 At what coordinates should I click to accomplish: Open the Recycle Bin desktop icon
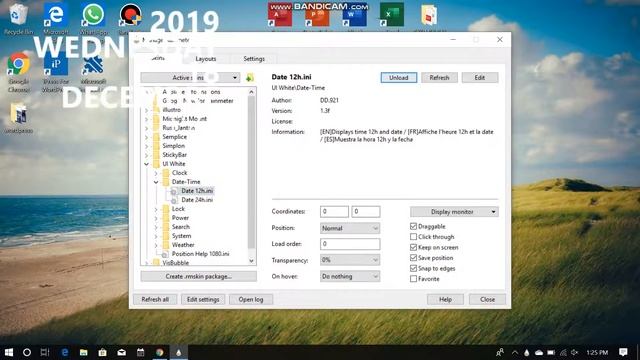click(x=18, y=17)
